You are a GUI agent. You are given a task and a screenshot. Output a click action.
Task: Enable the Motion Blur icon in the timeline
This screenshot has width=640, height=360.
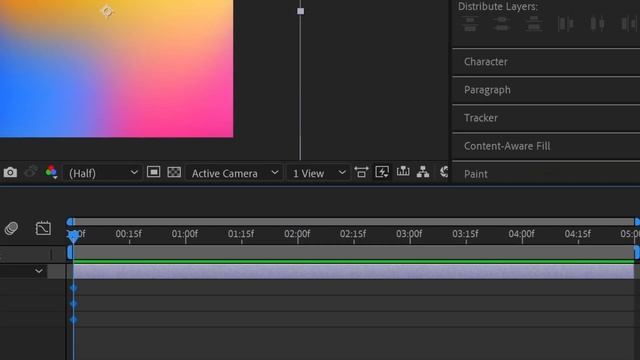(x=11, y=228)
